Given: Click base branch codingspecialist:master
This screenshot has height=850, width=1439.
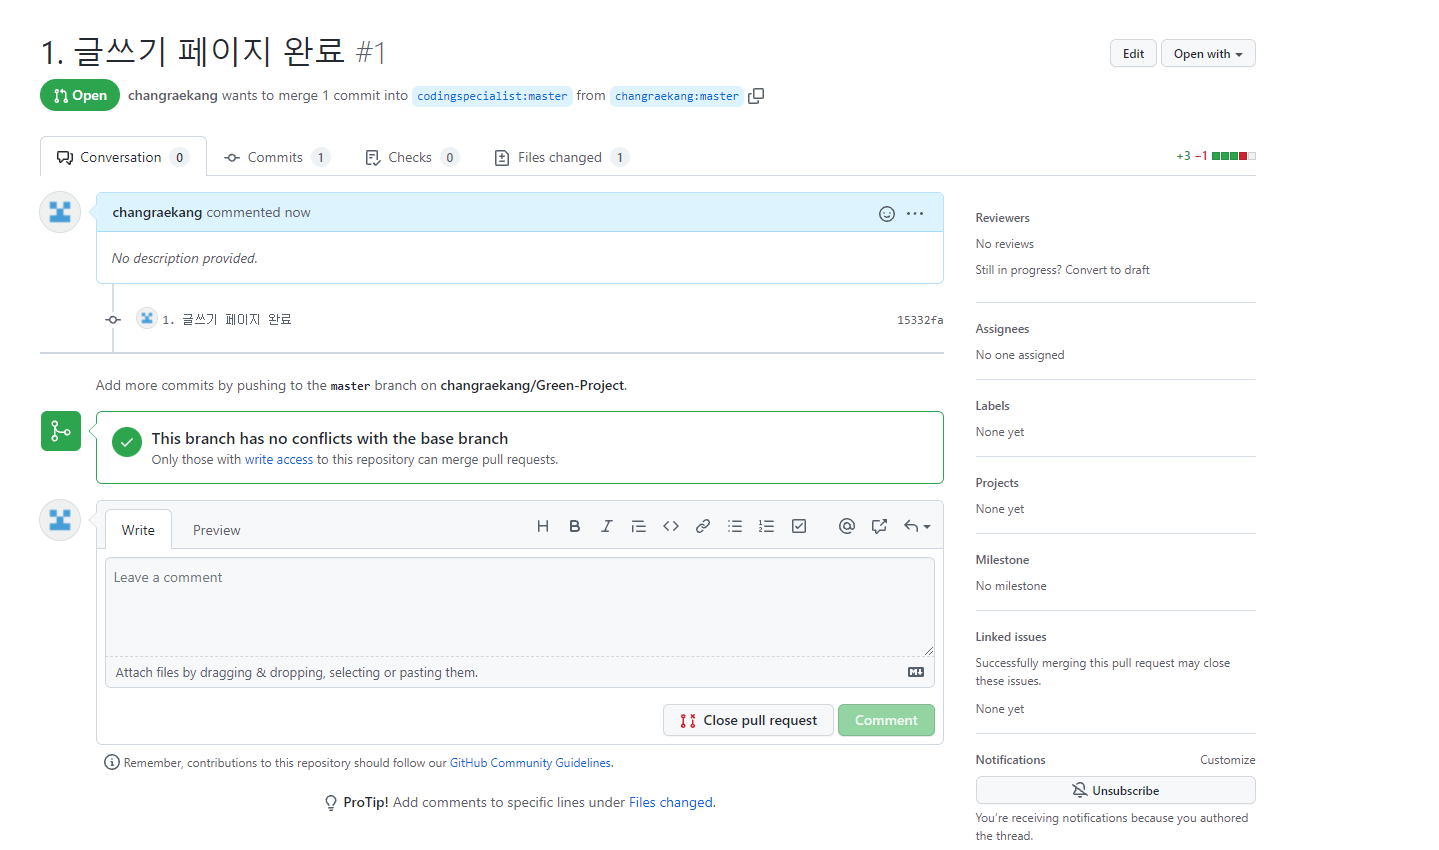Looking at the screenshot, I should pos(492,96).
